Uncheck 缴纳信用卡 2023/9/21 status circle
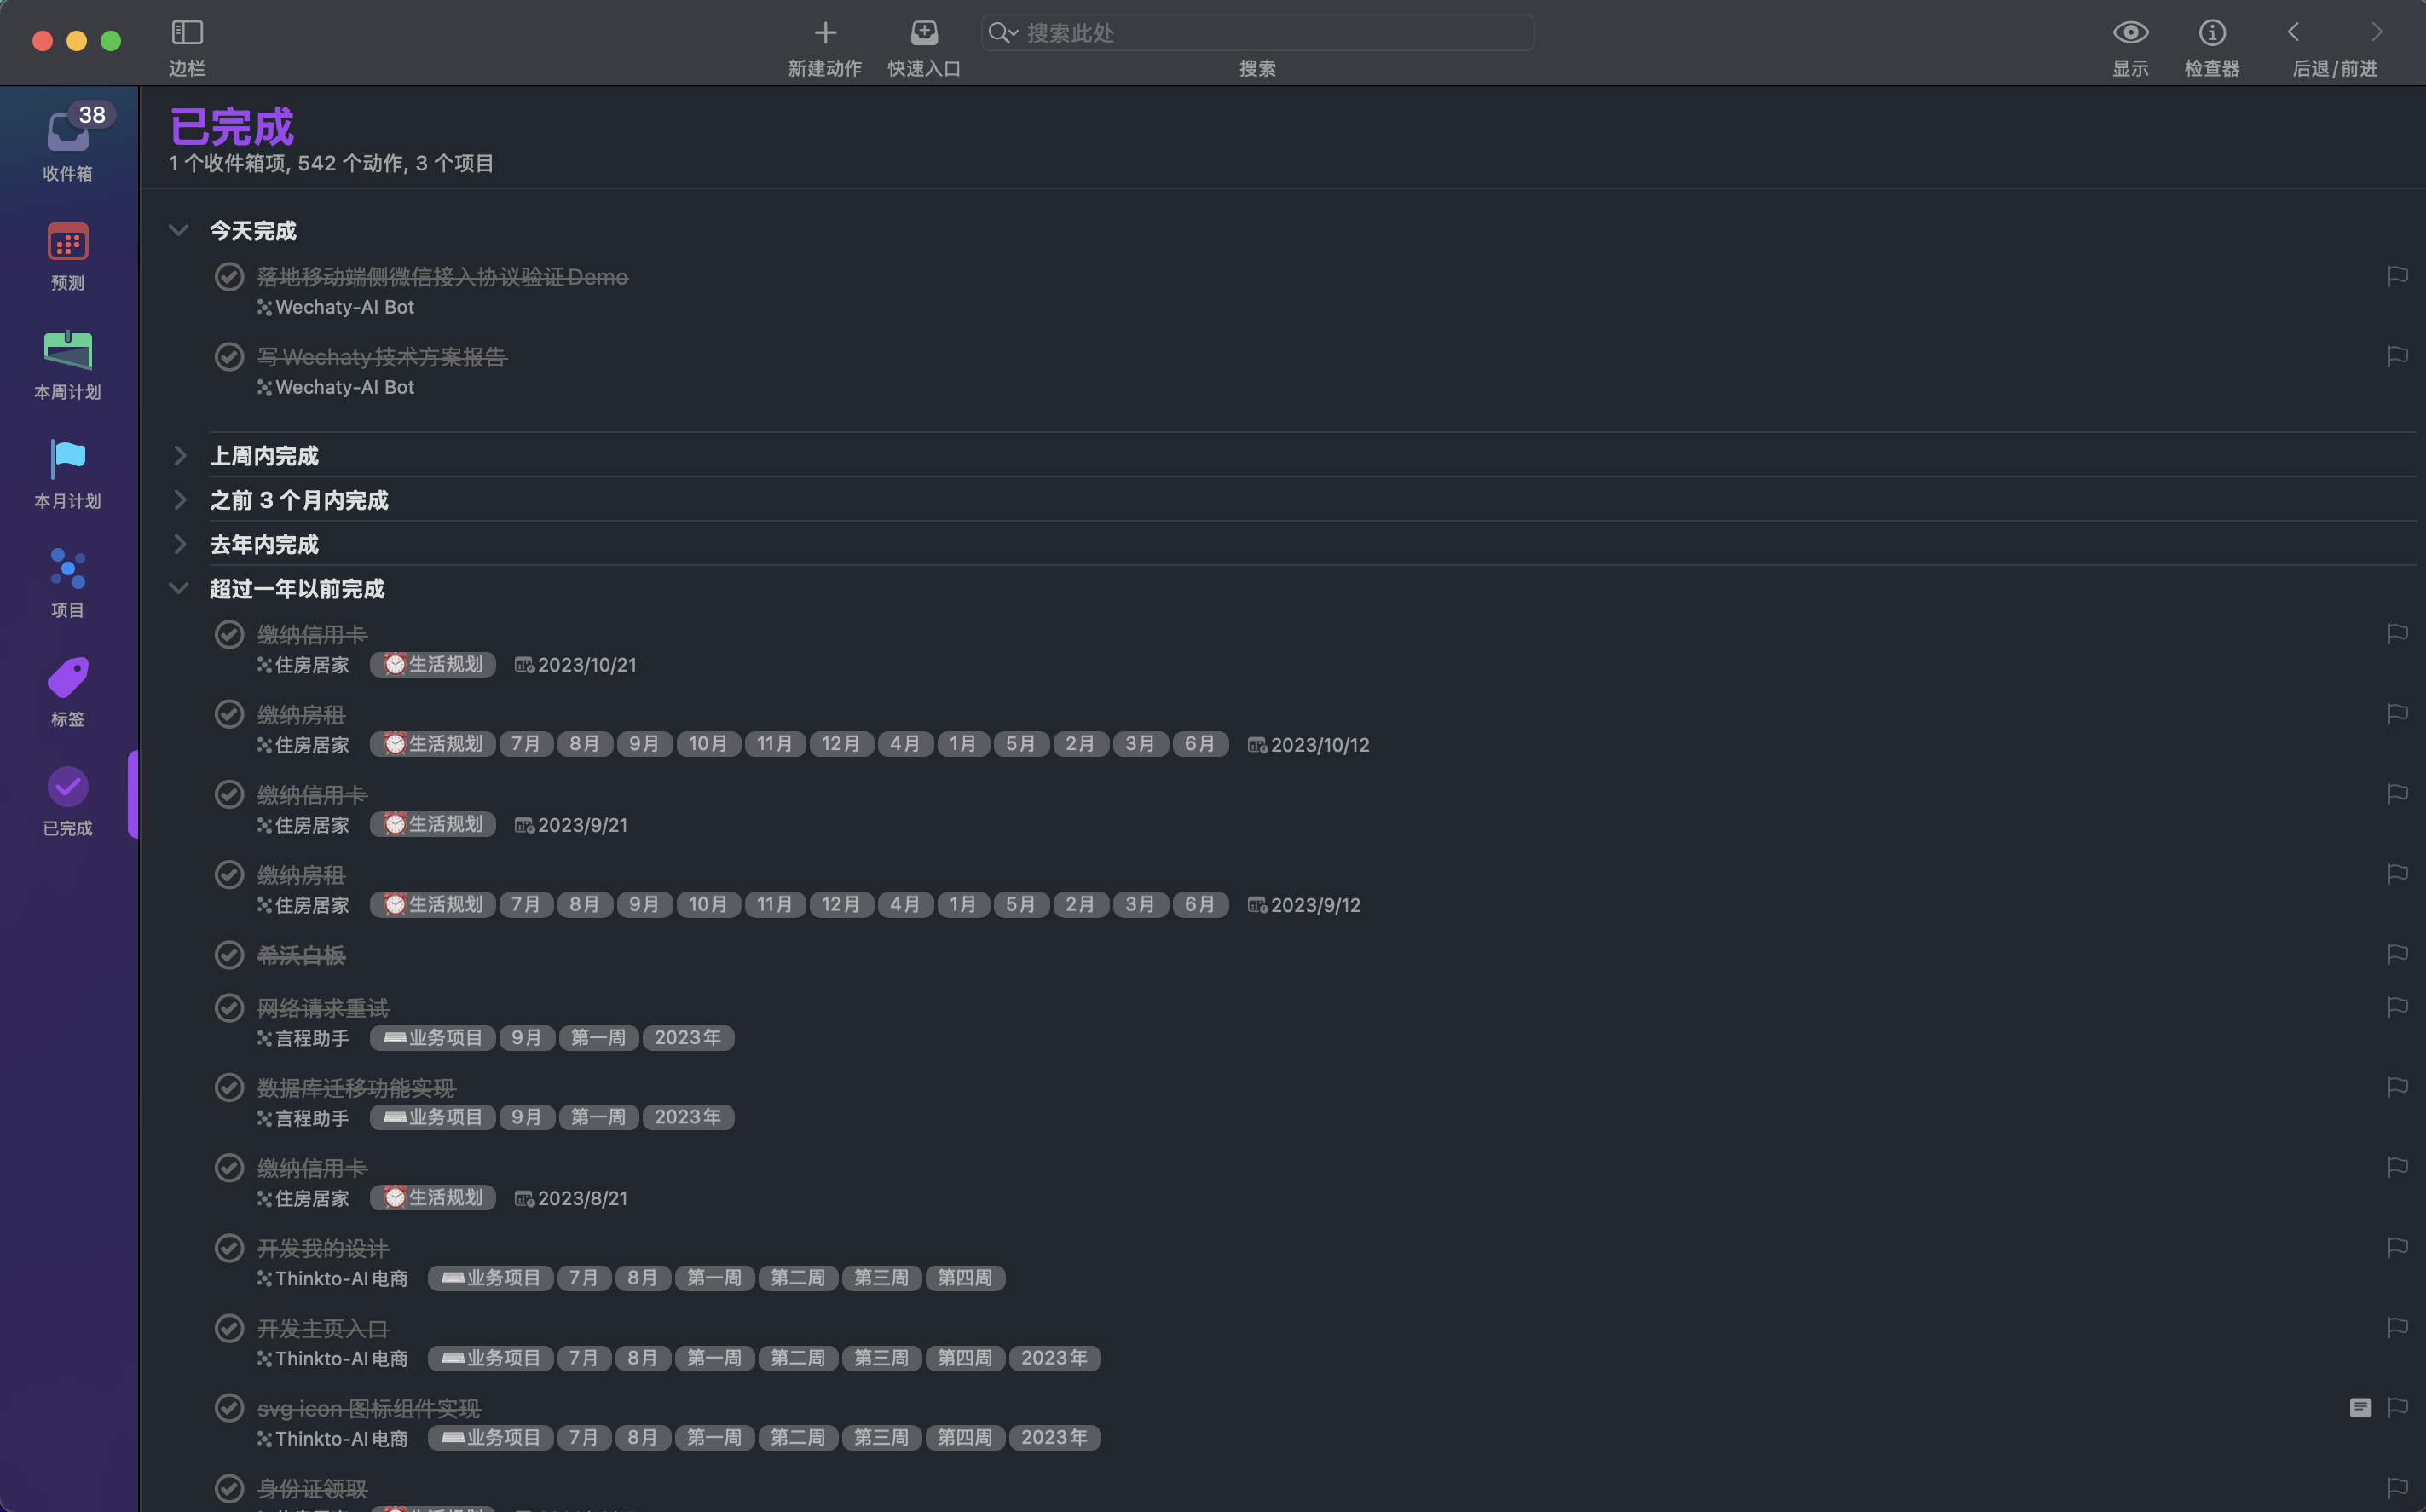The height and width of the screenshot is (1512, 2426). click(x=229, y=795)
